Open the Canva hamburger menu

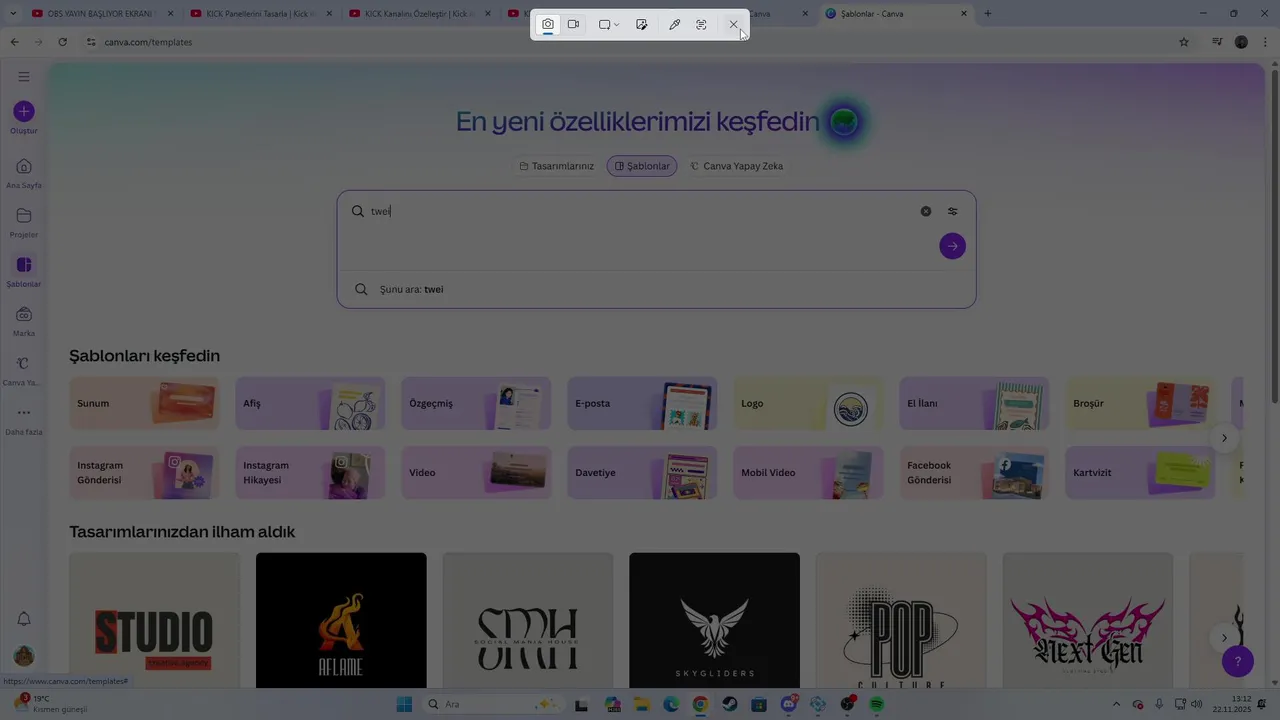click(24, 76)
